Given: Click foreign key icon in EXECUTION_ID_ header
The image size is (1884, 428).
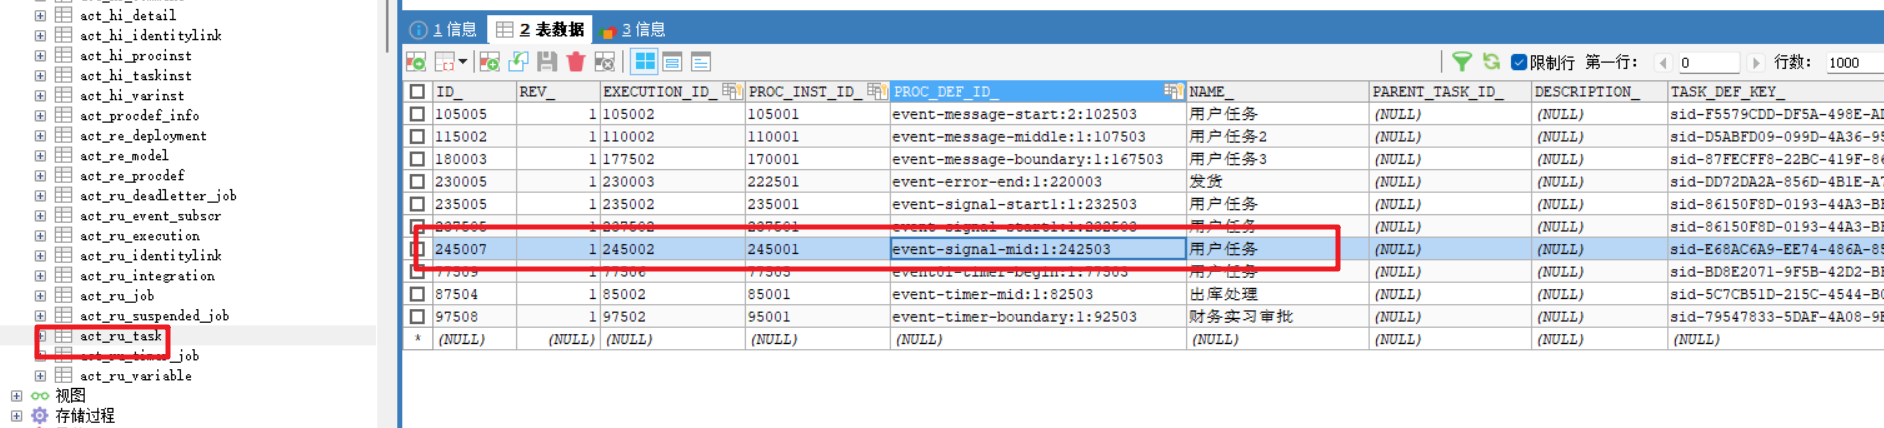Looking at the screenshot, I should tap(732, 91).
